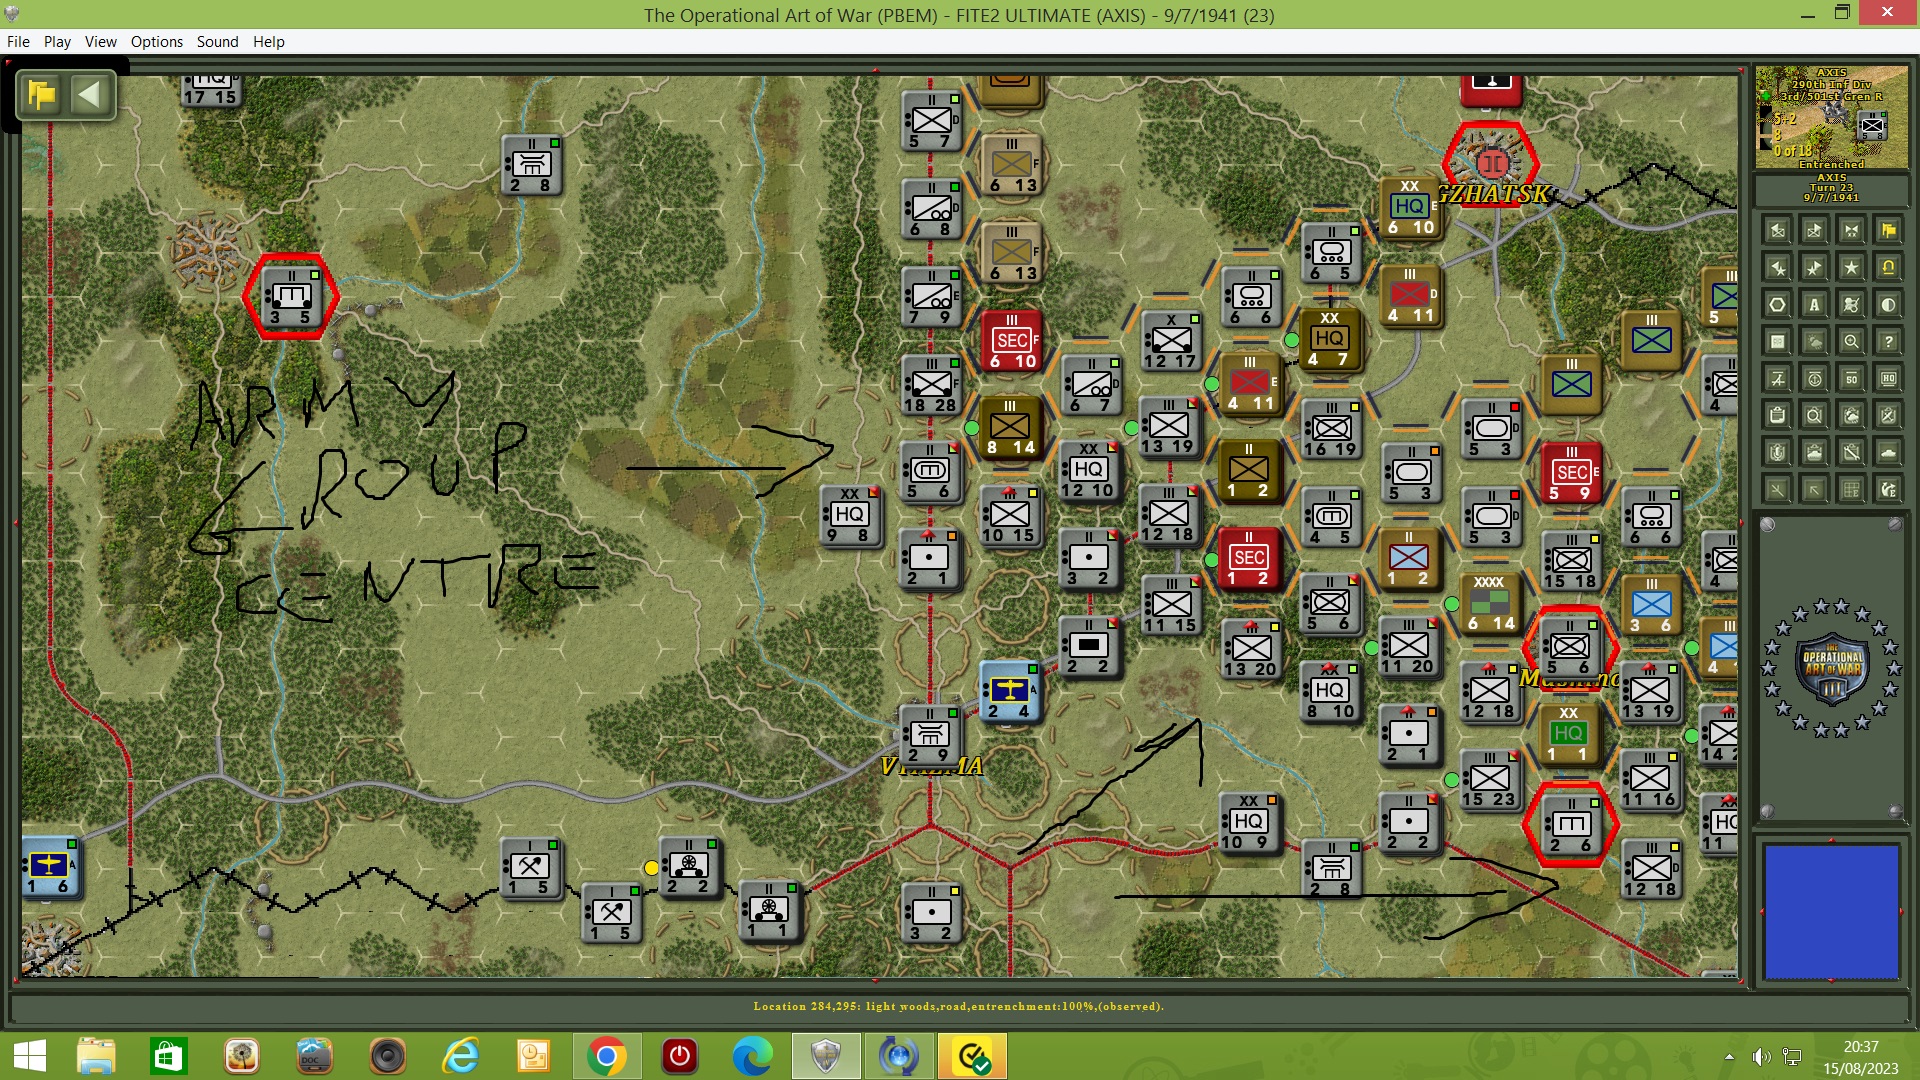Click the '290th Inf Div' unit name text
The width and height of the screenshot is (1920, 1080).
1831,85
